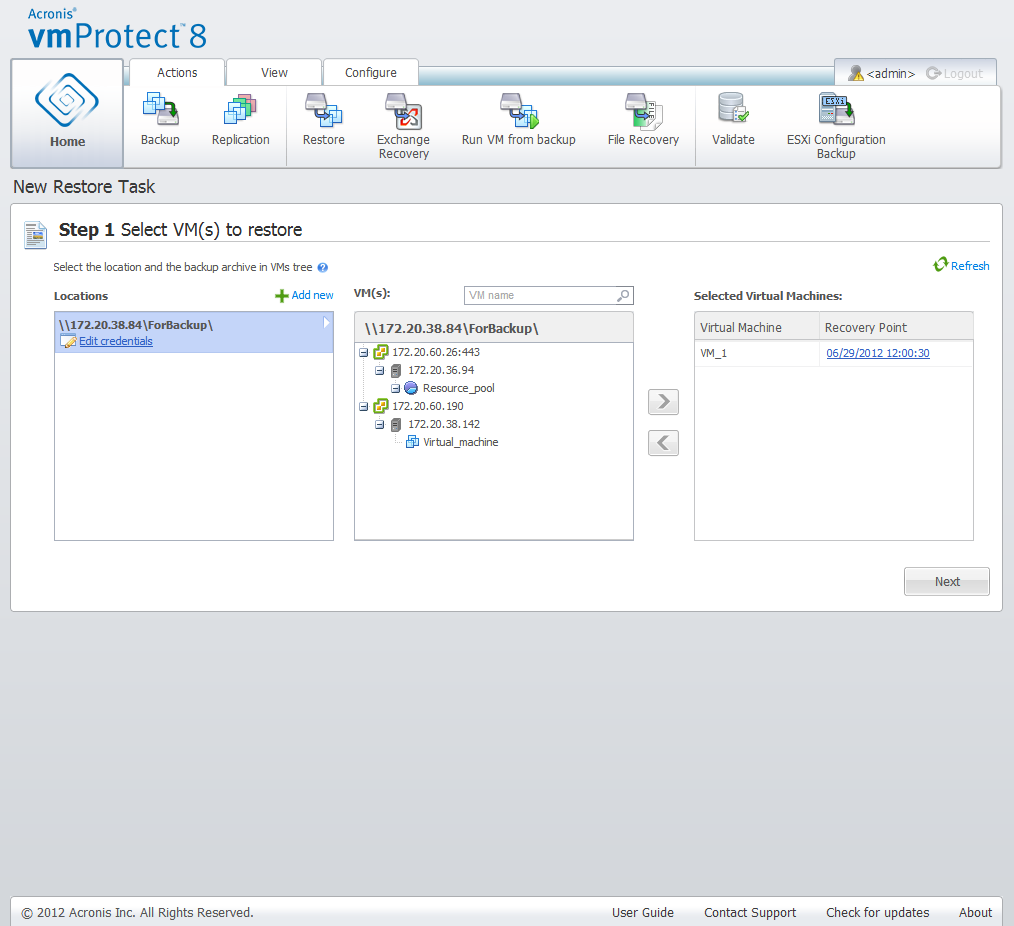Screen dimensions: 1014x926
Task: Click the Acronis vmProtect 8 logo
Action: (117, 29)
